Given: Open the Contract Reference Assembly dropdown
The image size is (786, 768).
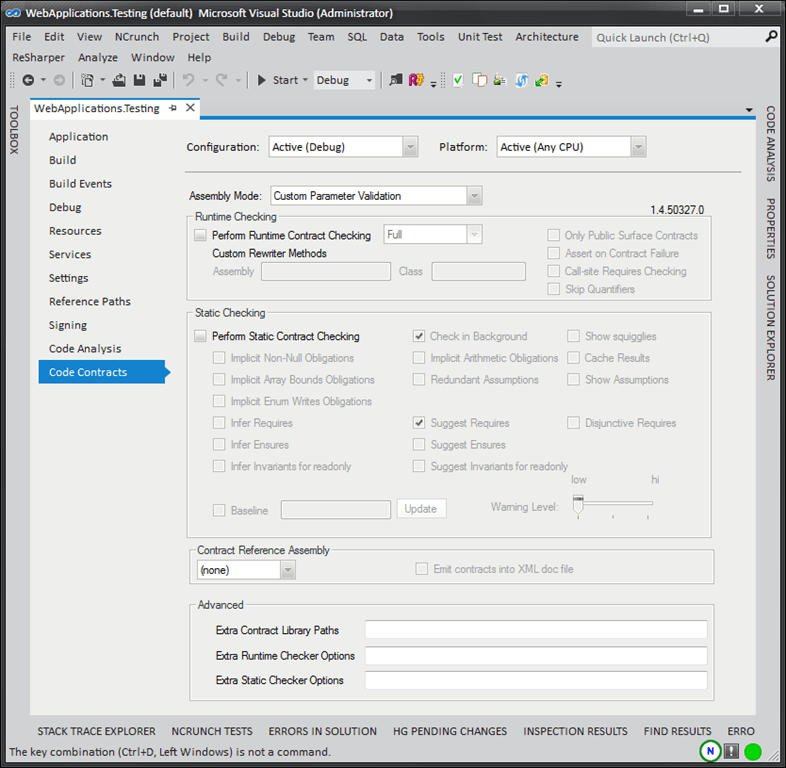Looking at the screenshot, I should point(288,569).
